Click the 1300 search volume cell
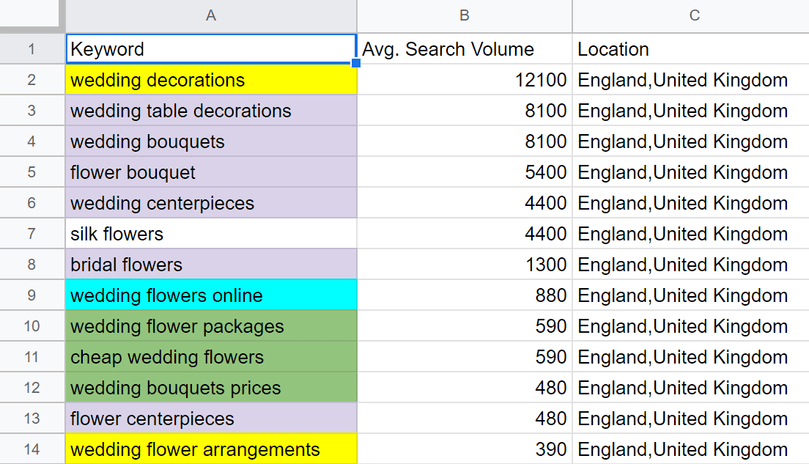The height and width of the screenshot is (464, 809). [x=464, y=265]
